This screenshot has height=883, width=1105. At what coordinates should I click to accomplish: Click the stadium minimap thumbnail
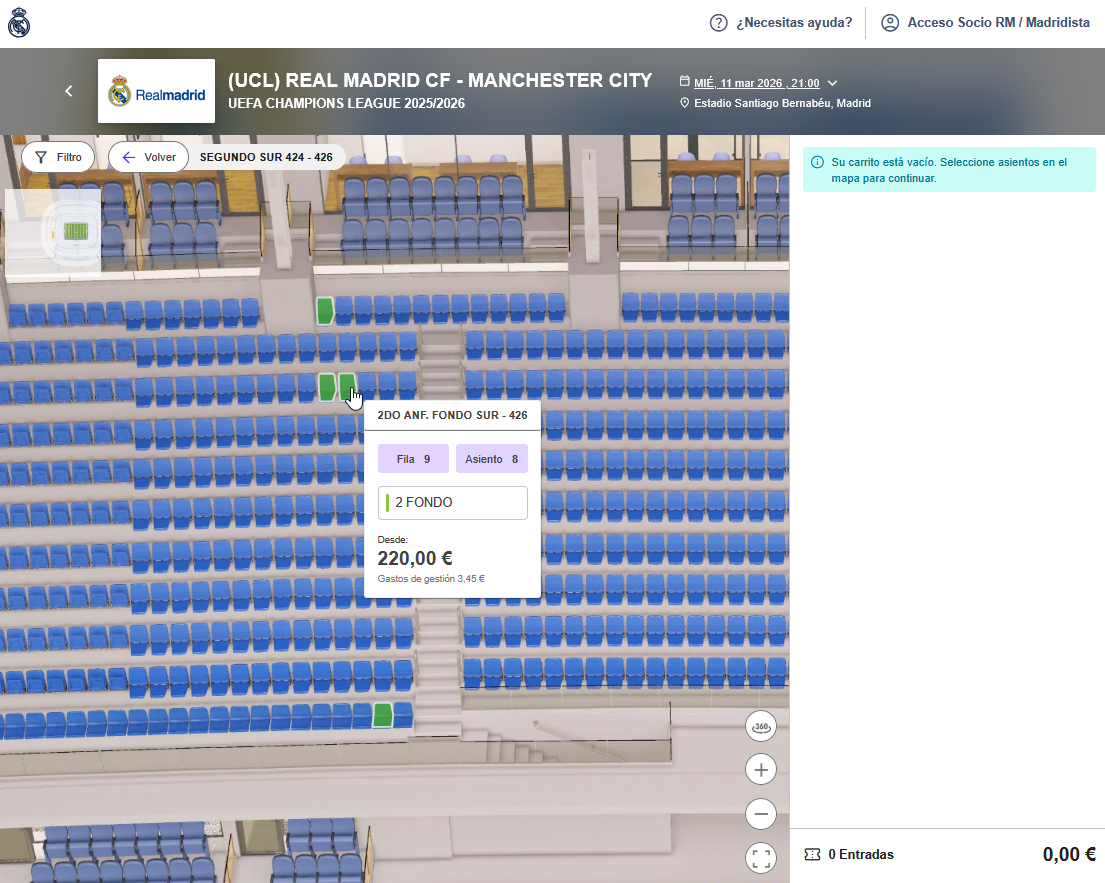[55, 231]
